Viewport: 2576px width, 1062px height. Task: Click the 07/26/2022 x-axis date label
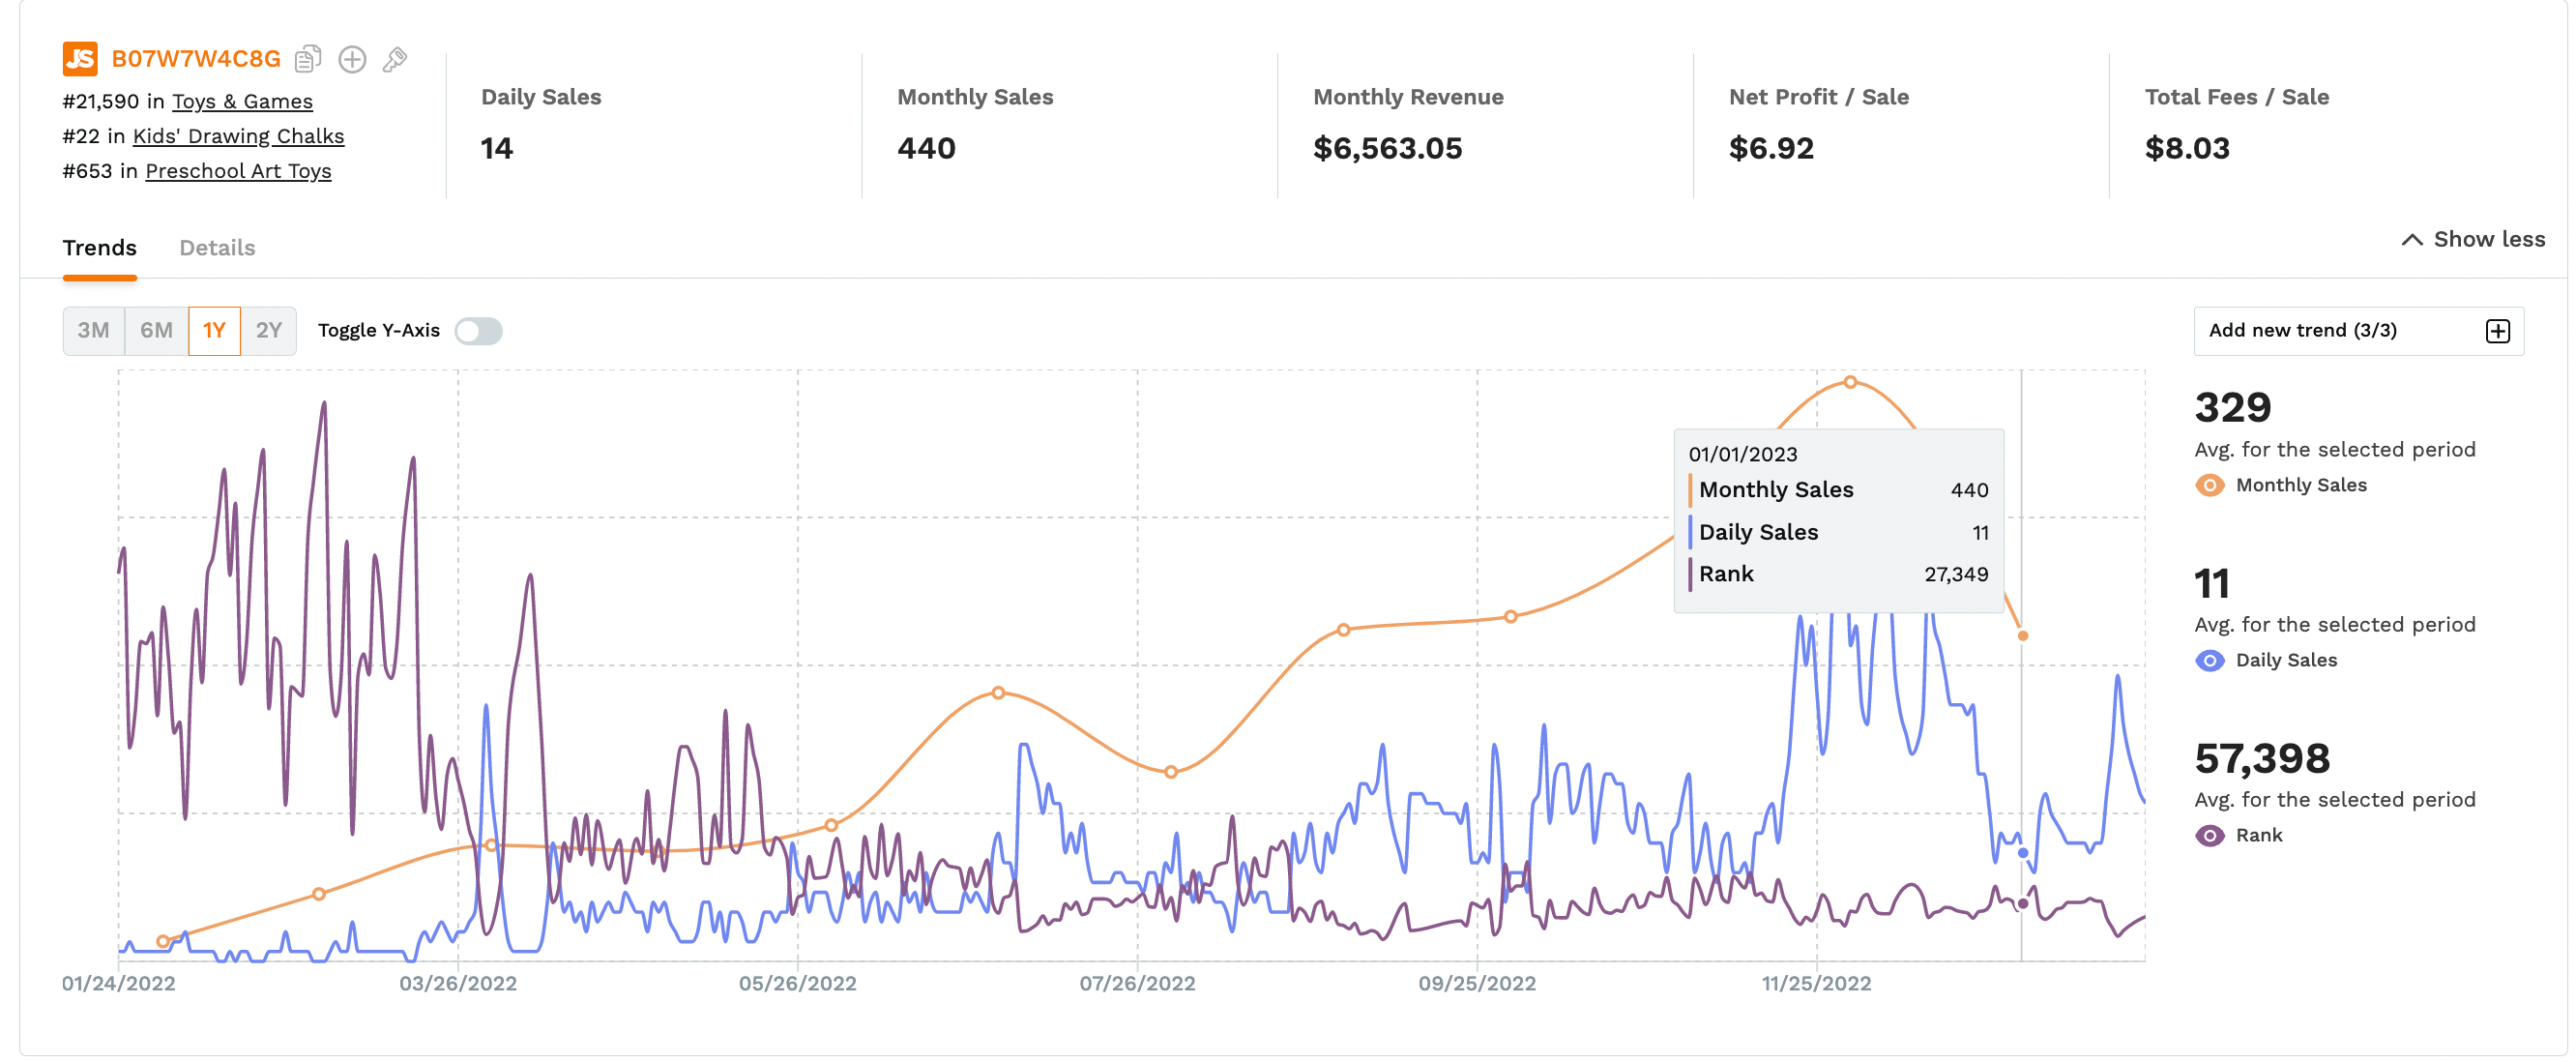[1137, 983]
